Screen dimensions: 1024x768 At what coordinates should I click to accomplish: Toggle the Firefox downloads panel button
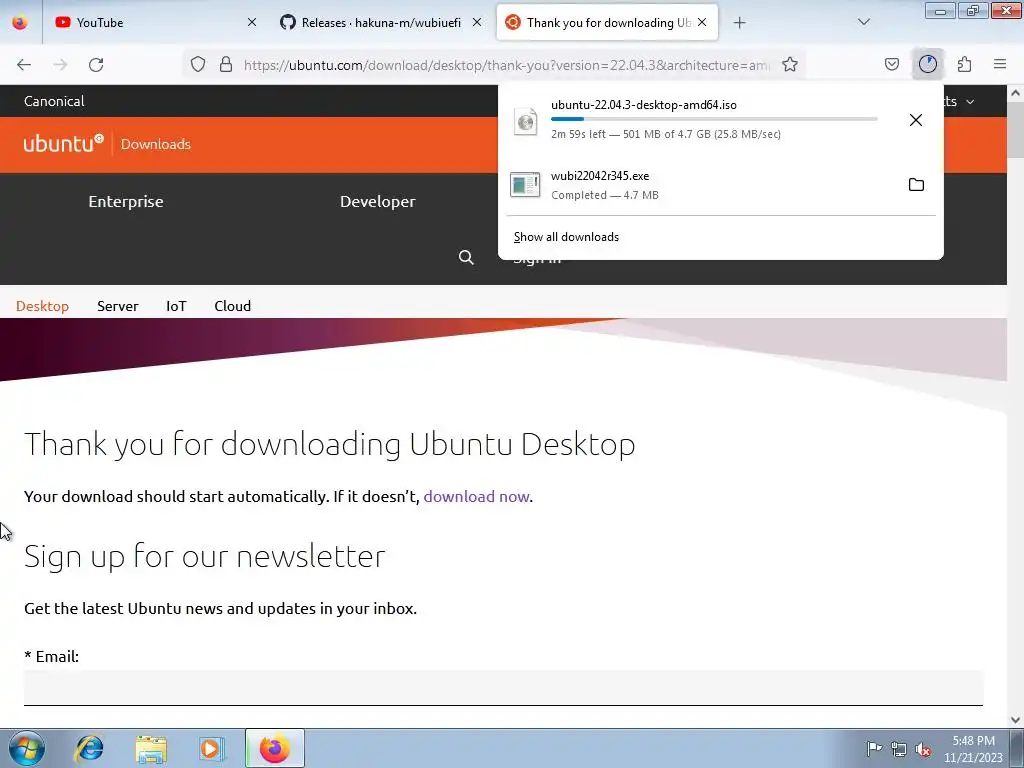pos(927,65)
